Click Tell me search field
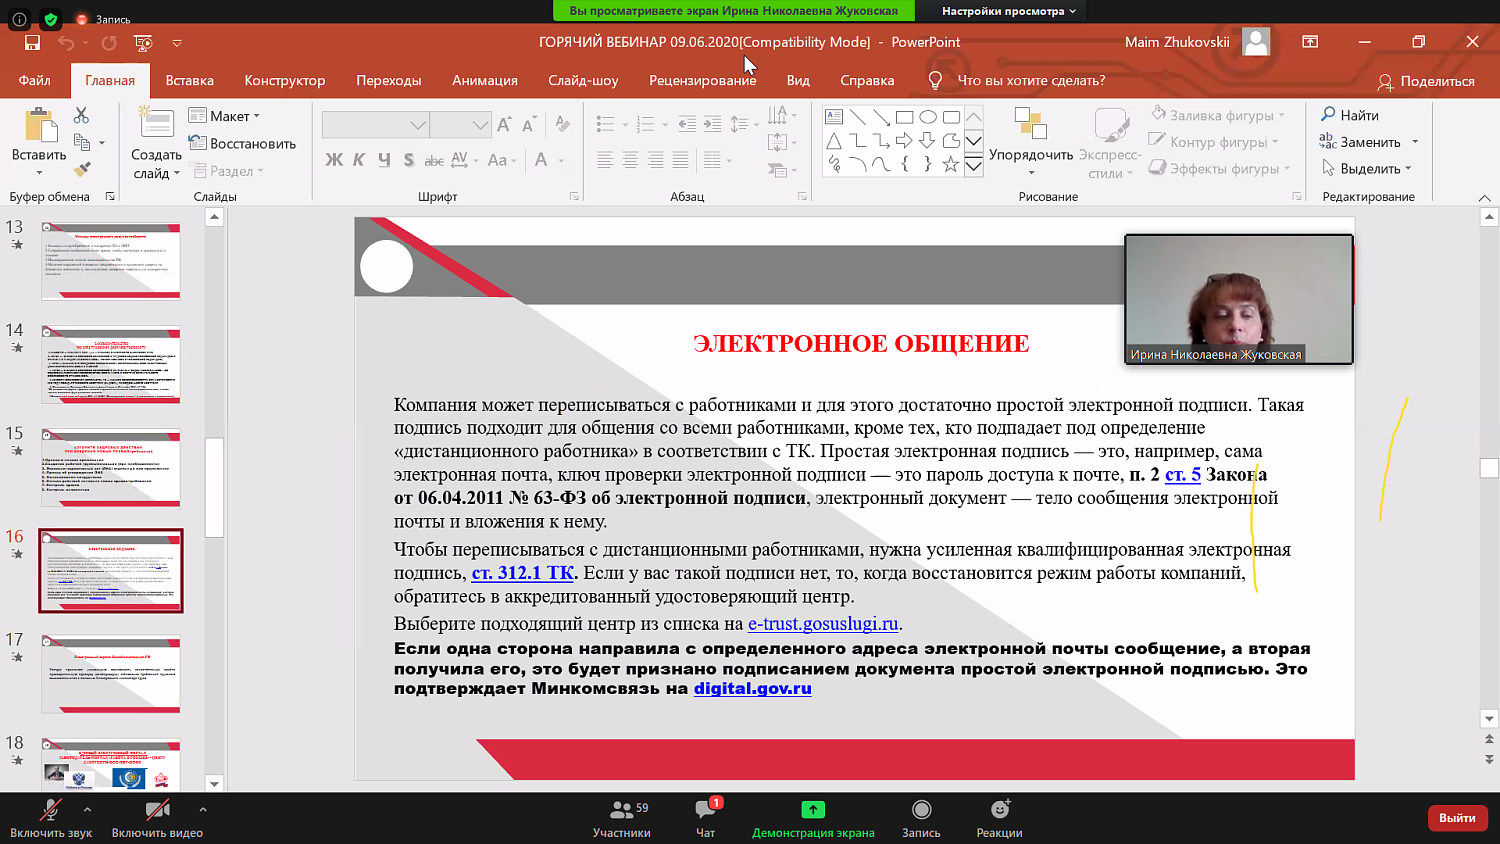The height and width of the screenshot is (844, 1500). pyautogui.click(x=1031, y=80)
